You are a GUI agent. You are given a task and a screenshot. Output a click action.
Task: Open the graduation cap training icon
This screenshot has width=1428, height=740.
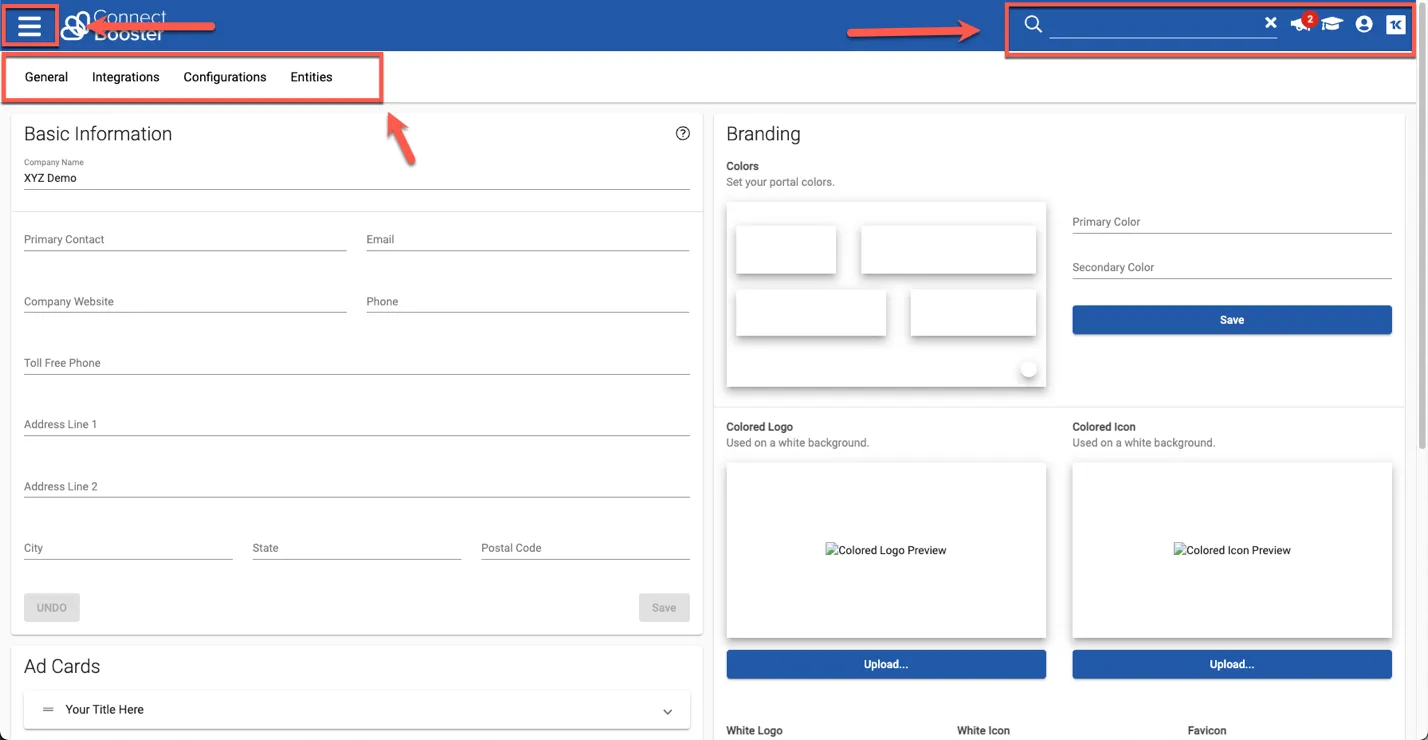point(1331,24)
